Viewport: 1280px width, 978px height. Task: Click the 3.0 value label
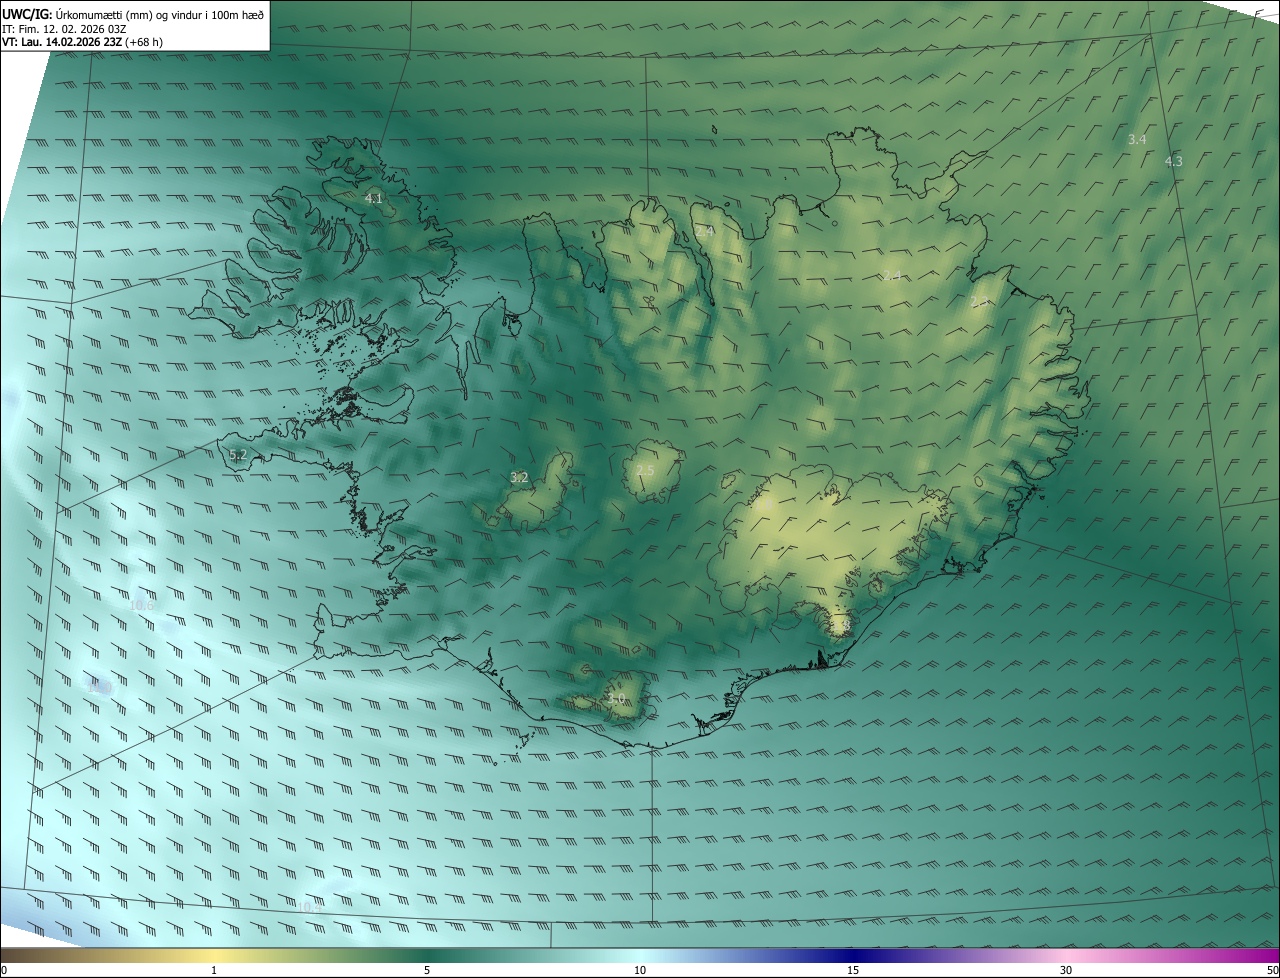616,698
